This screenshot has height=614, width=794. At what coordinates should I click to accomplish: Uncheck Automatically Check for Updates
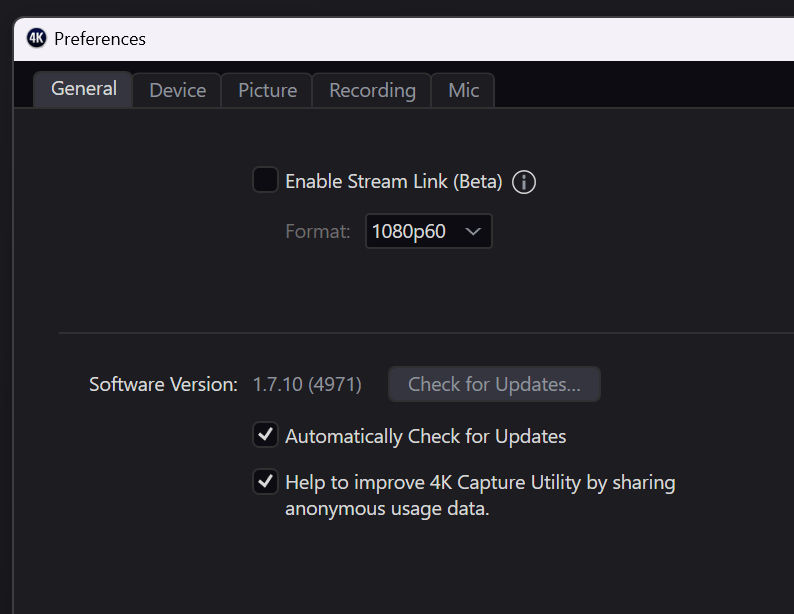pyautogui.click(x=265, y=435)
